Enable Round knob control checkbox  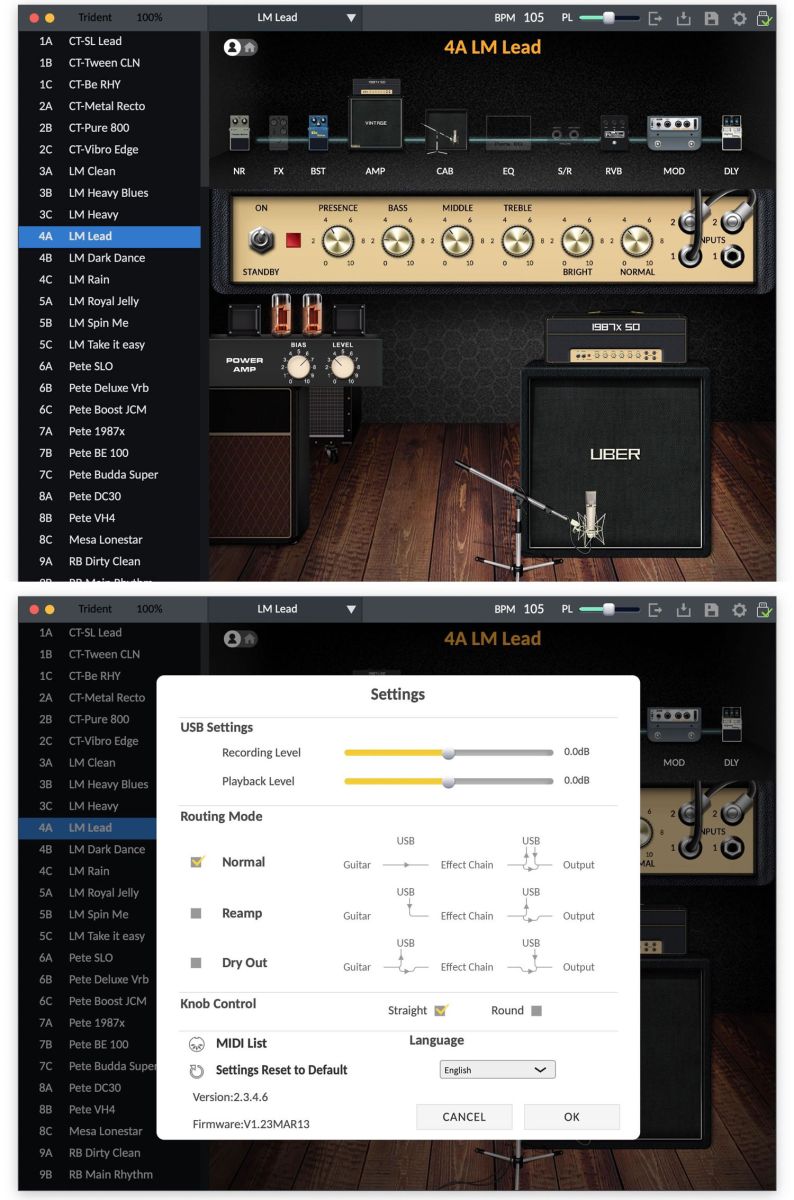point(536,1011)
